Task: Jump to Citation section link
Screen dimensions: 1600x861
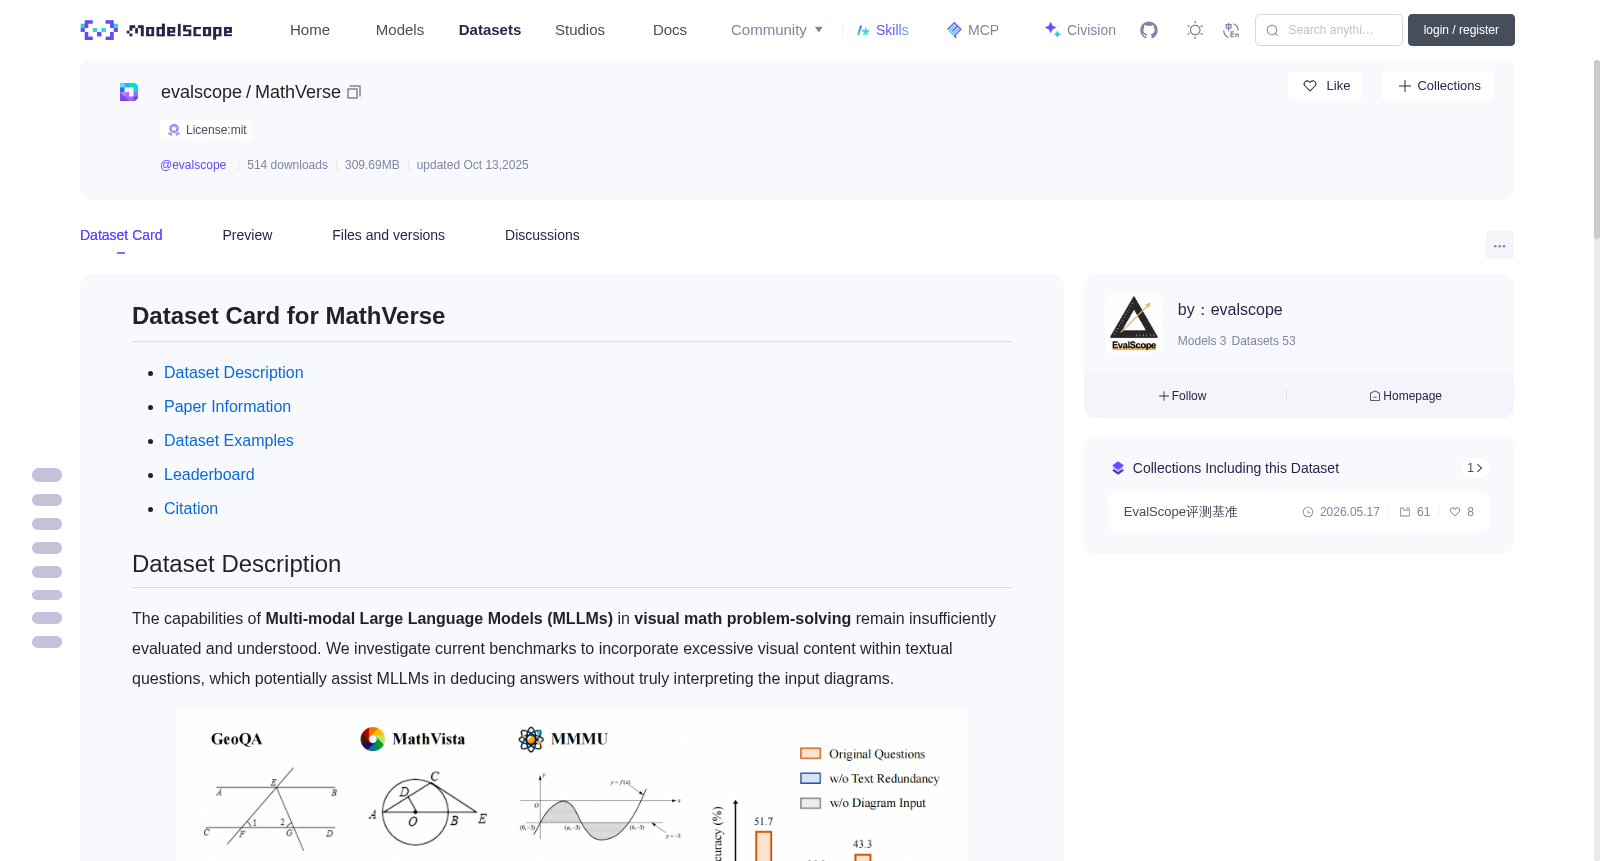Action: [x=191, y=509]
